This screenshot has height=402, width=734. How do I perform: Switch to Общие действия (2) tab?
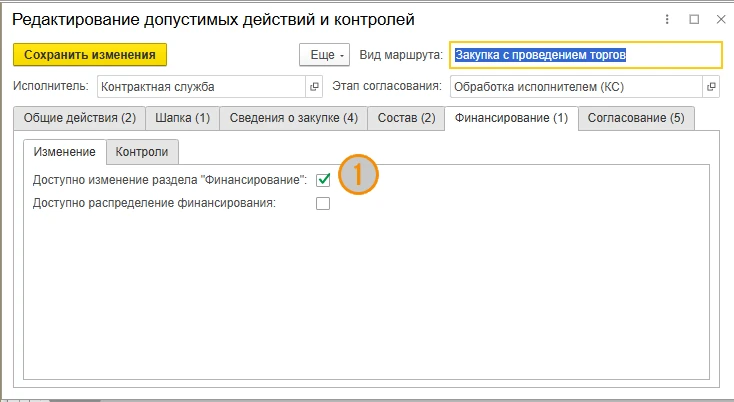[80, 118]
